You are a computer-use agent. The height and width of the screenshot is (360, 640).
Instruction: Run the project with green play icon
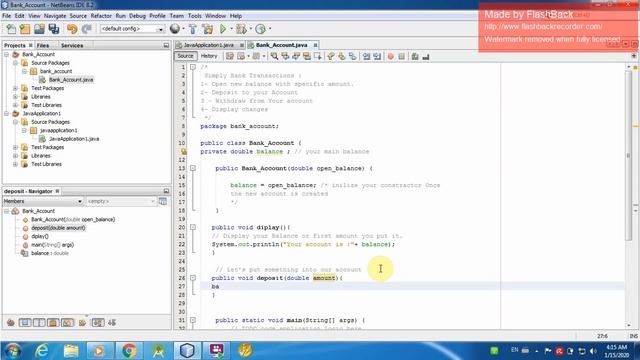(x=223, y=29)
